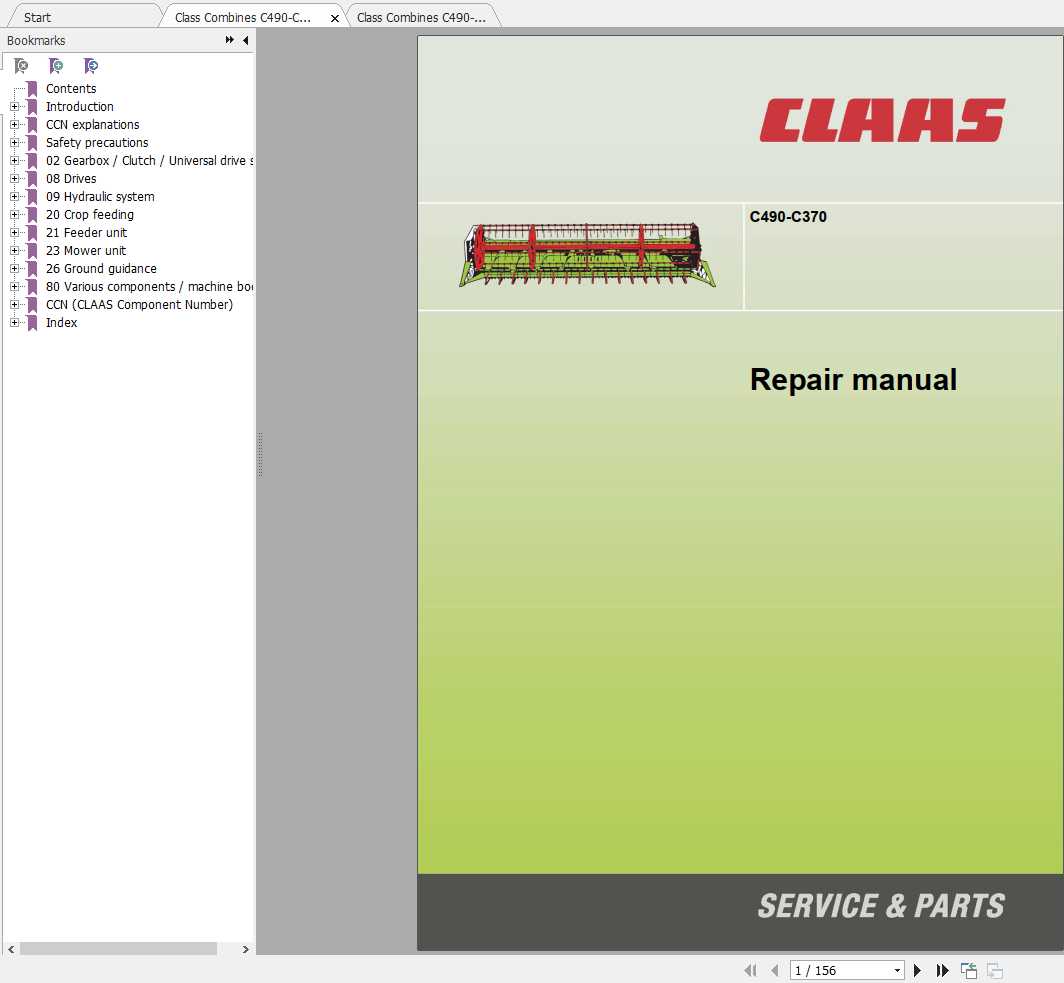The height and width of the screenshot is (983, 1064).
Task: Open Safety precautions bookmark
Action: pos(97,142)
